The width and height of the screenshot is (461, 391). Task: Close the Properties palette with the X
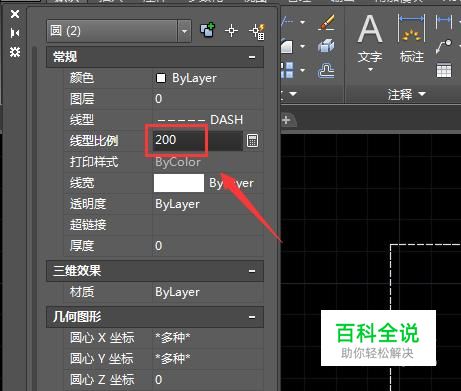(15, 14)
